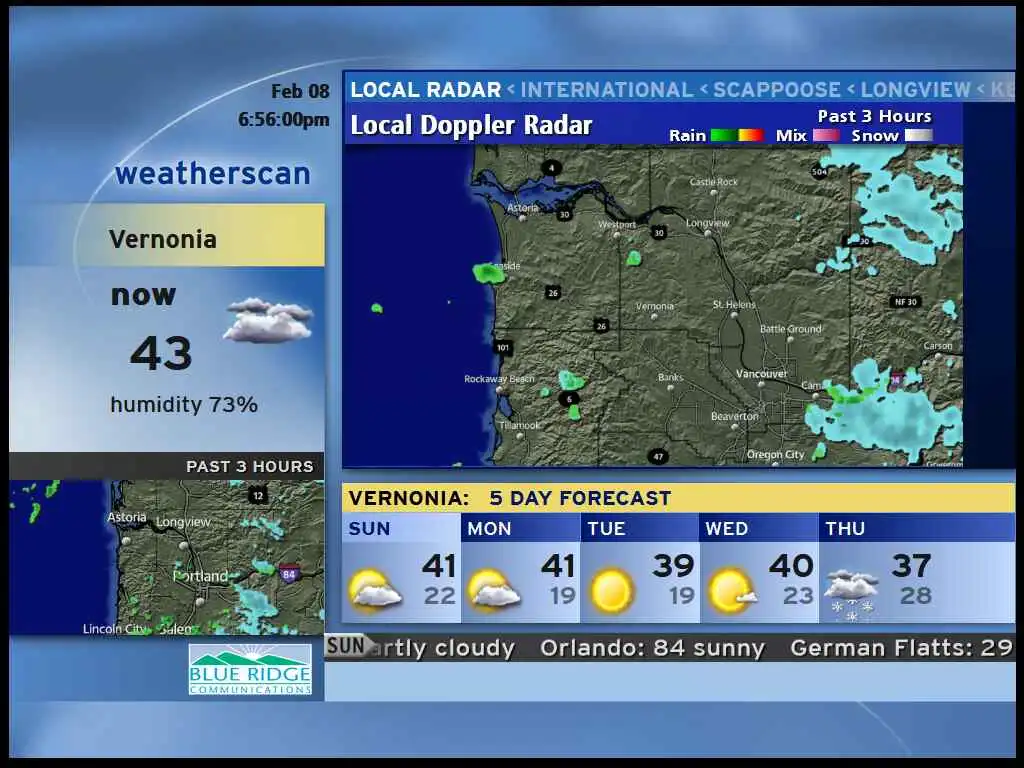Click the route 504 marker on radar
The height and width of the screenshot is (768, 1024).
(x=820, y=172)
